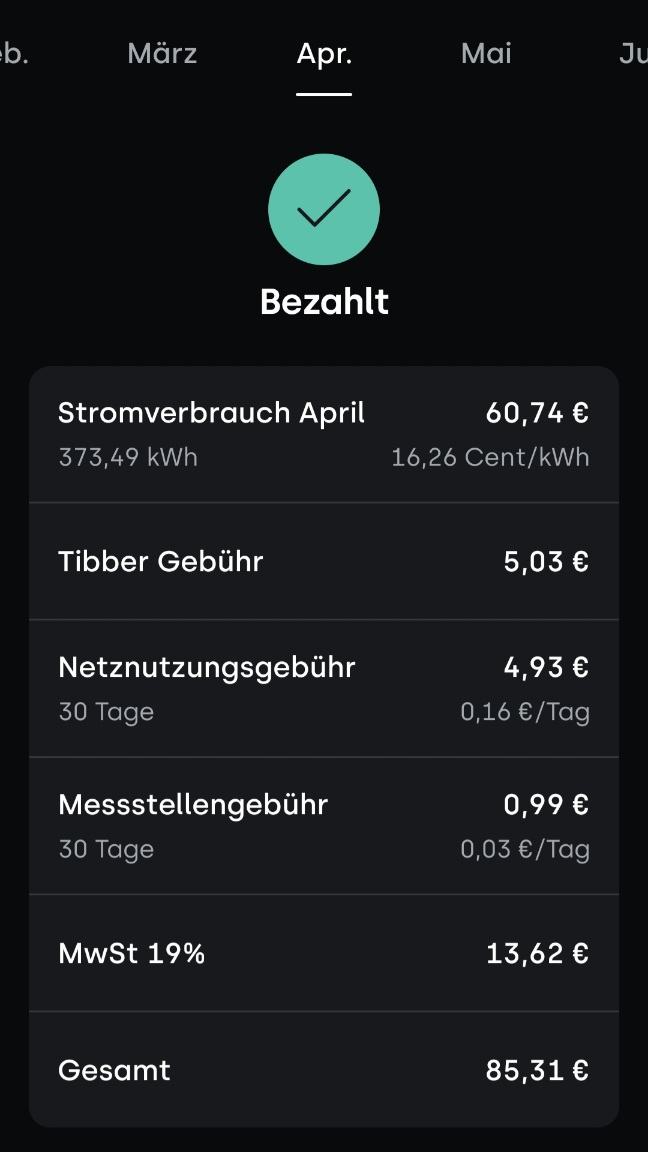The height and width of the screenshot is (1152, 648).
Task: Go to the partially visible Feb. tab
Action: [x=14, y=54]
